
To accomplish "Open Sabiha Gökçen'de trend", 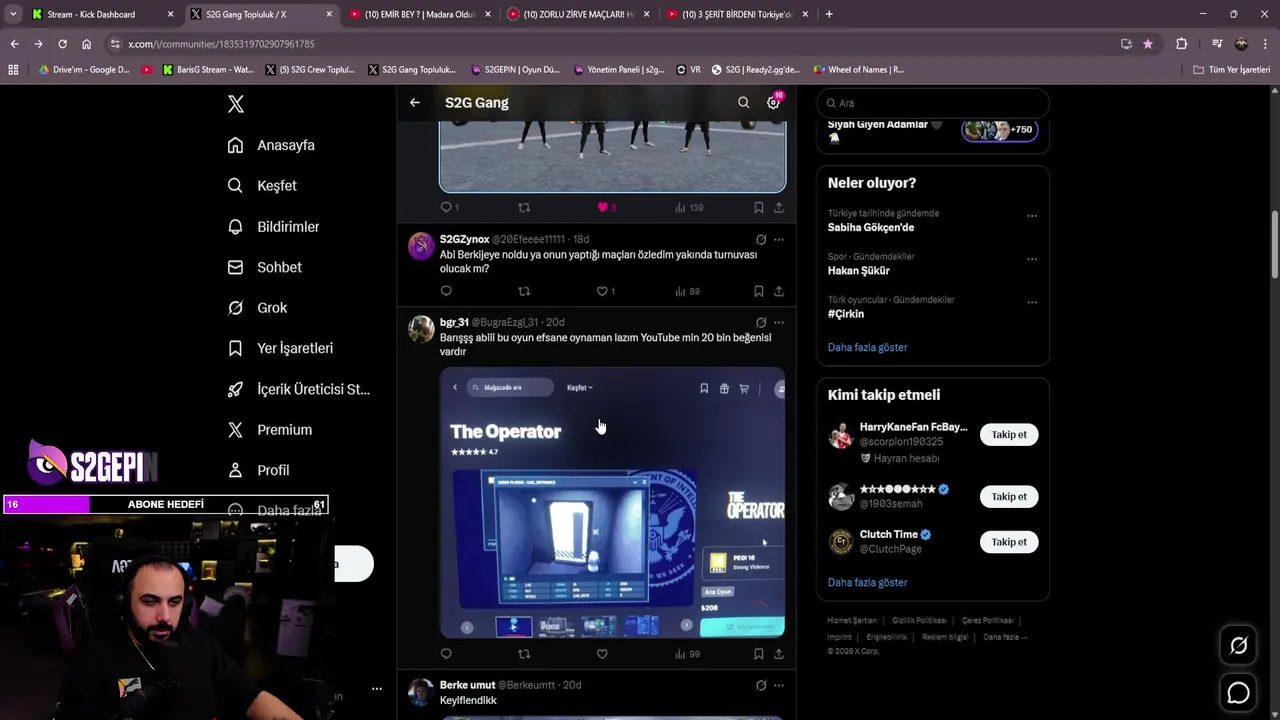I will [871, 227].
